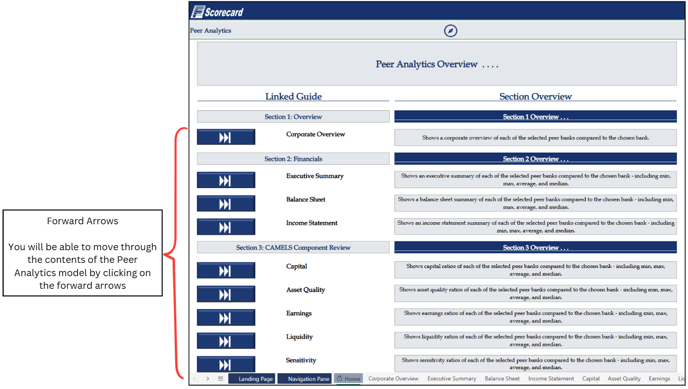This screenshot has height=389, width=688.
Task: Click the compass navigation icon
Action: click(x=450, y=31)
